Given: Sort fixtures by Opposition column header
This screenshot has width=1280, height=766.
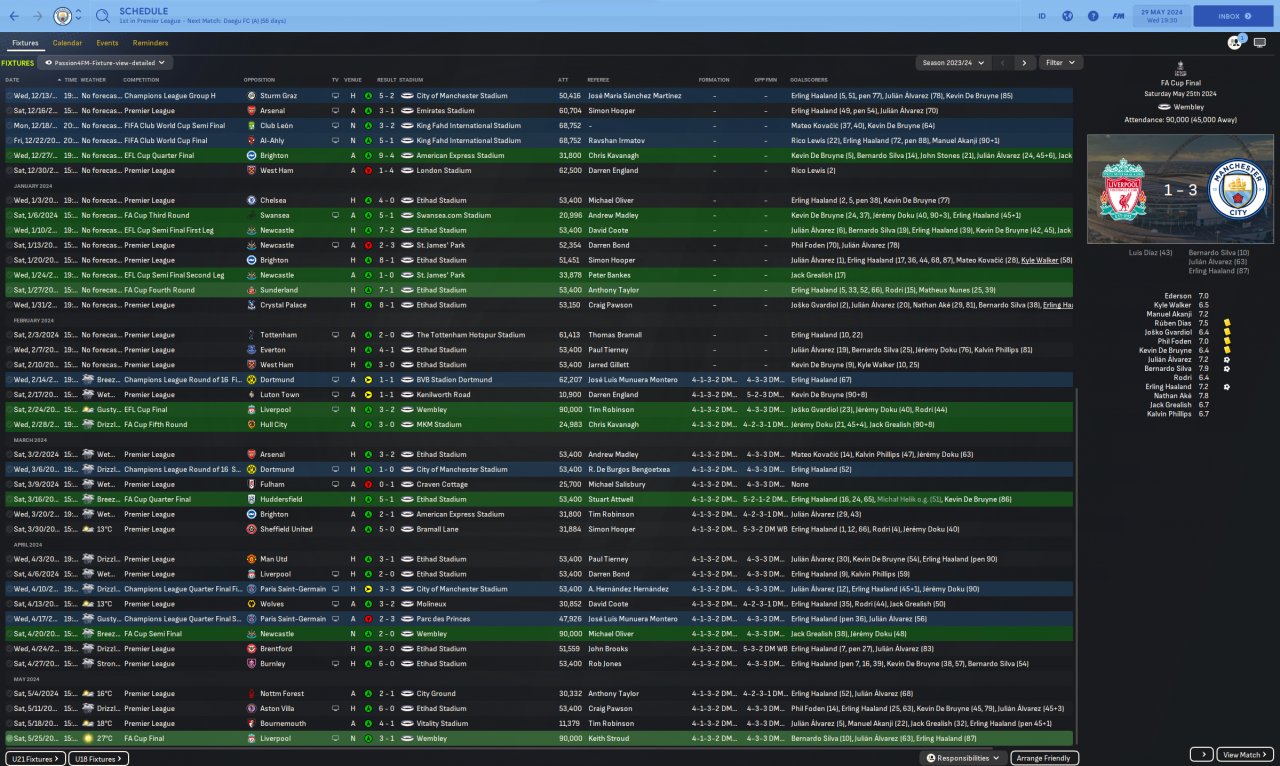Looking at the screenshot, I should pyautogui.click(x=259, y=79).
